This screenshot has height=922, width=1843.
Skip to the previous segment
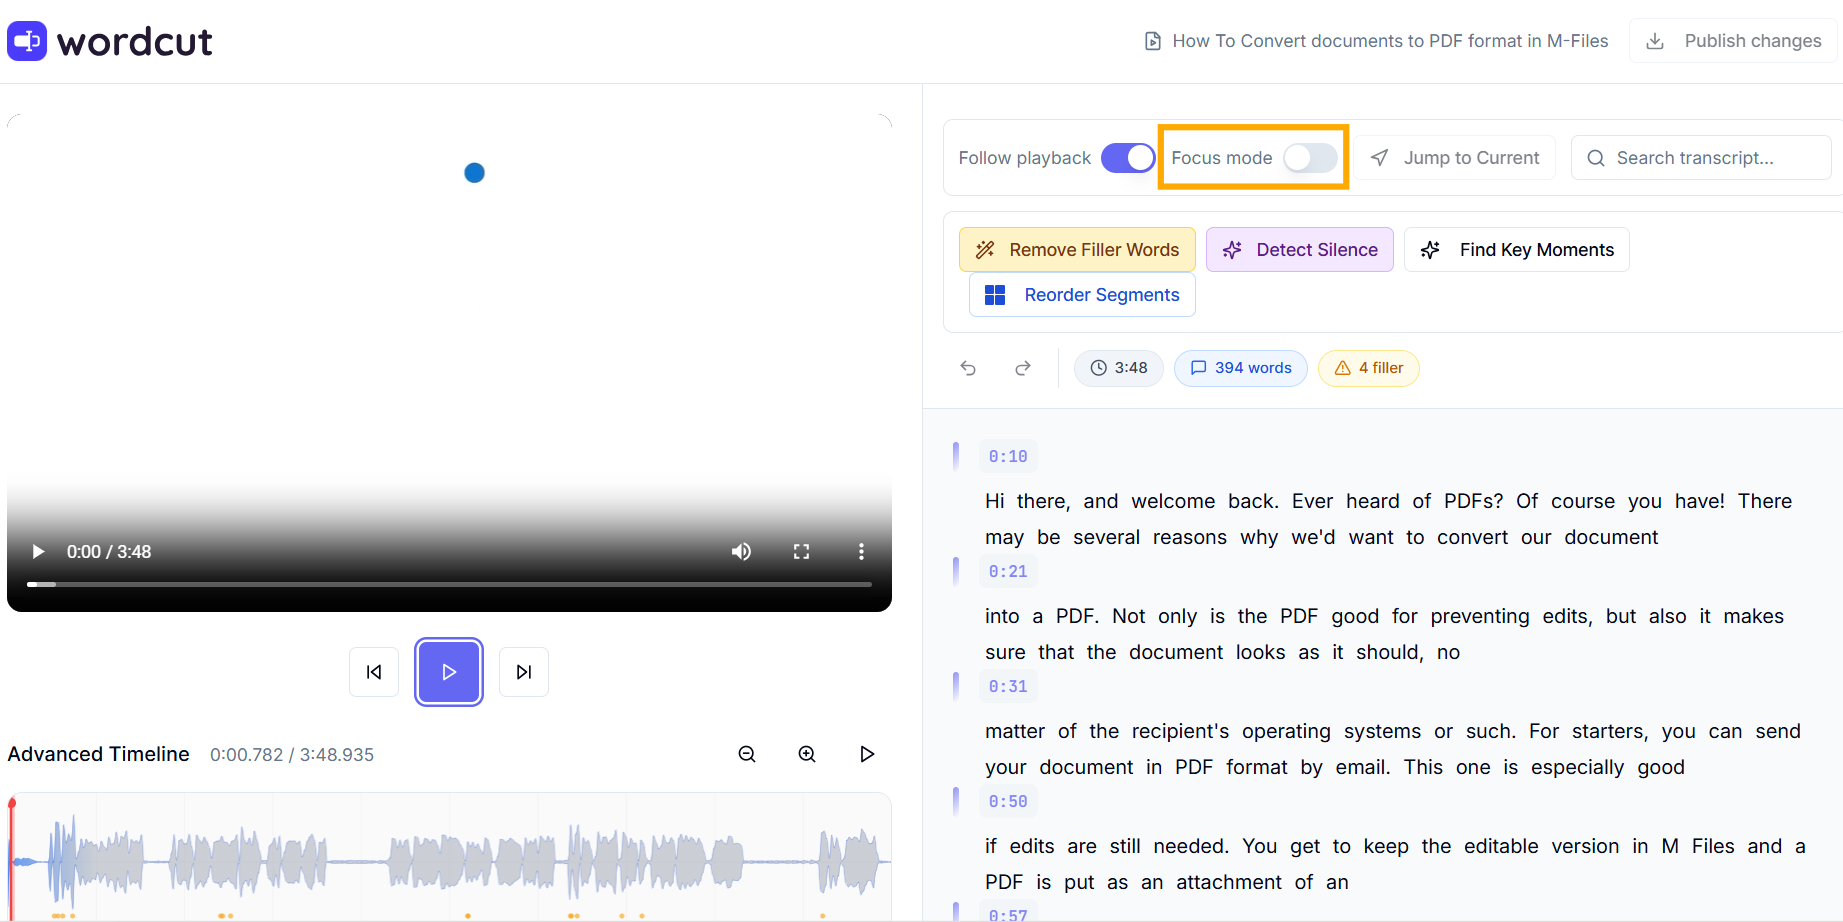click(374, 672)
